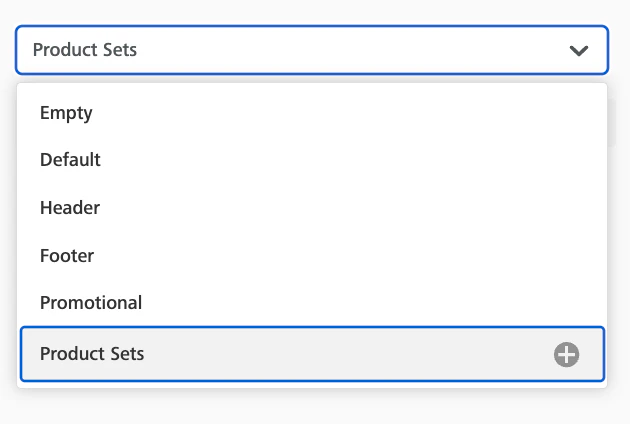Pick the Header option
The image size is (630, 424).
click(x=70, y=208)
